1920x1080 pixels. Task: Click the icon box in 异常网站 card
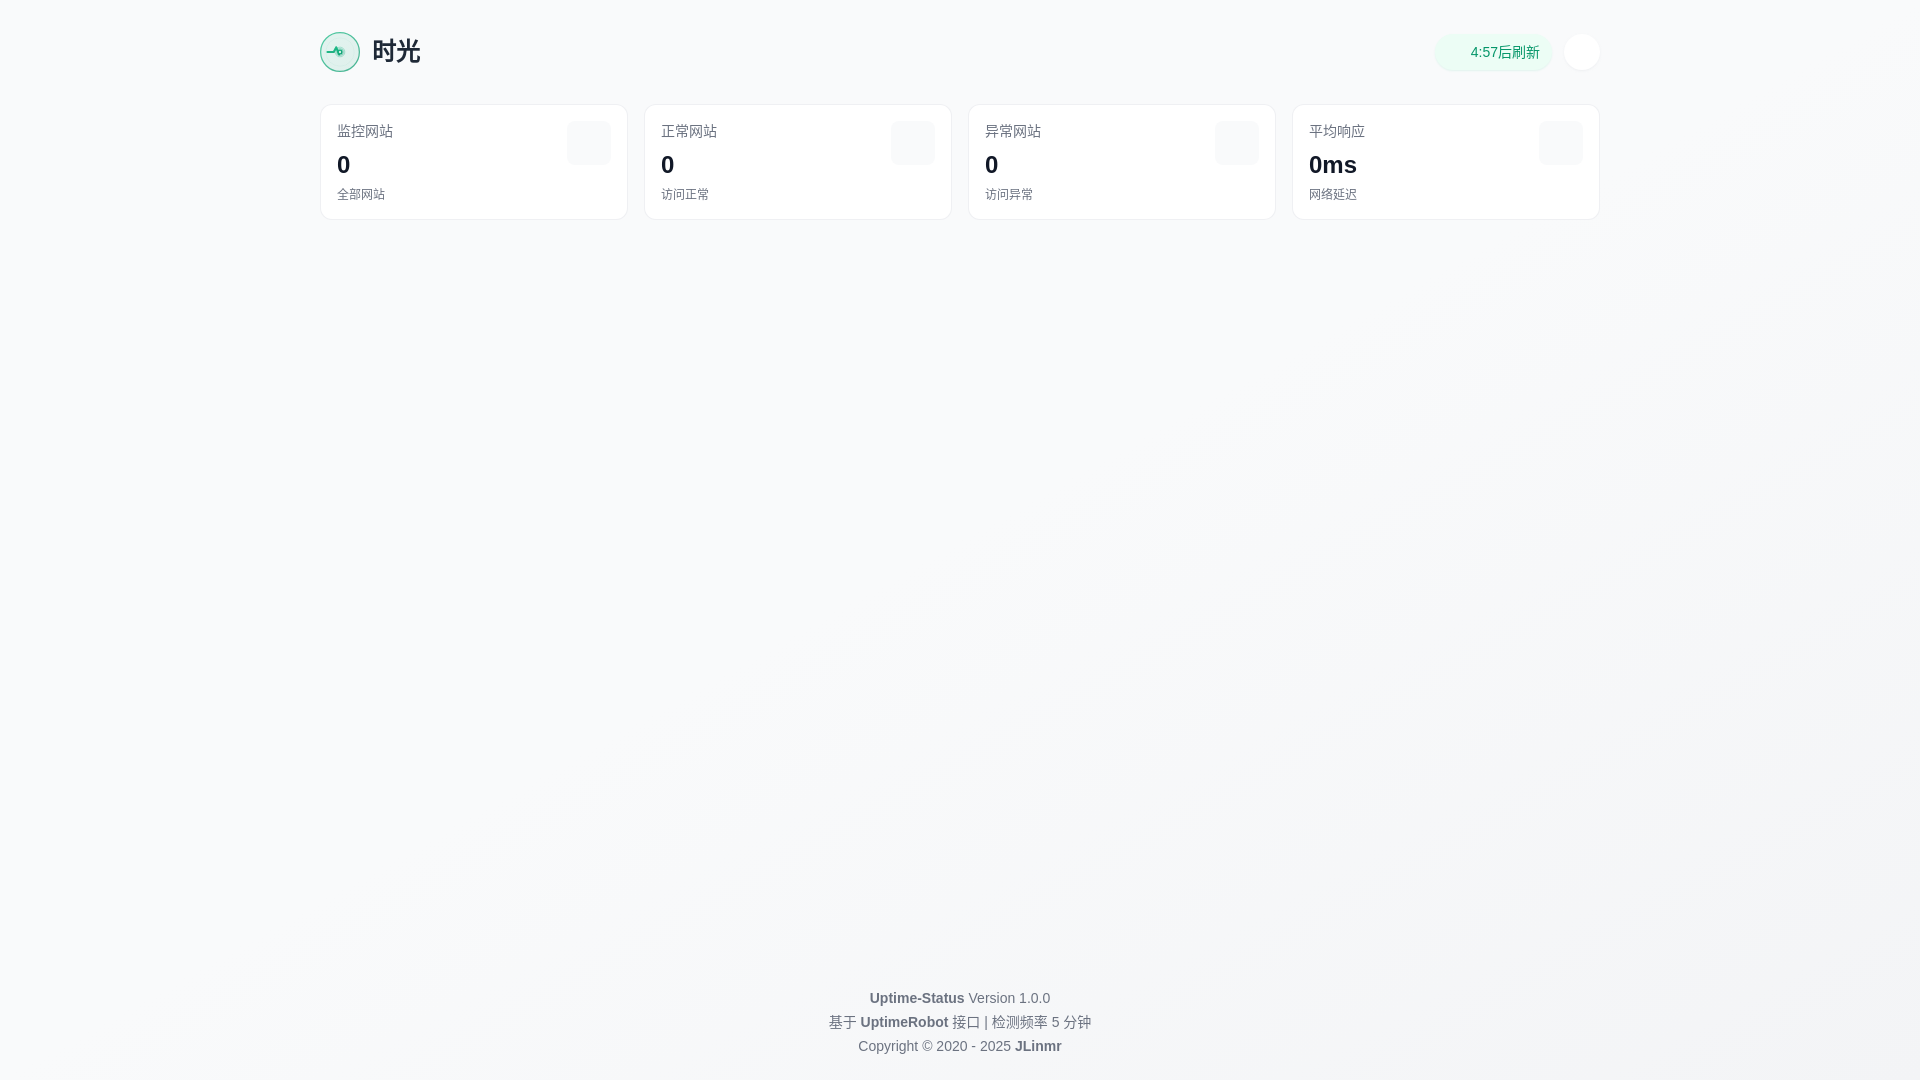pyautogui.click(x=1237, y=143)
